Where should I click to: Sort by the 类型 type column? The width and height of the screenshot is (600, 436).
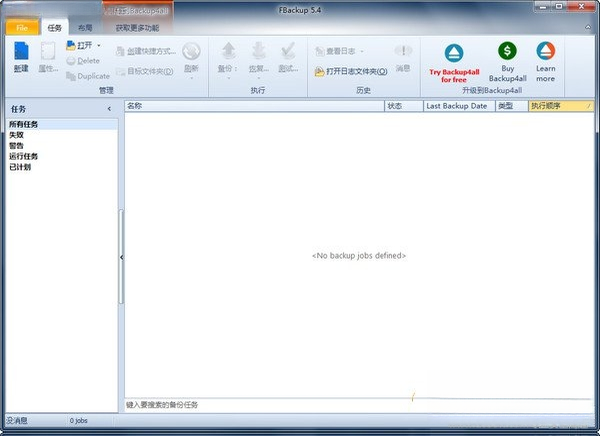point(512,106)
